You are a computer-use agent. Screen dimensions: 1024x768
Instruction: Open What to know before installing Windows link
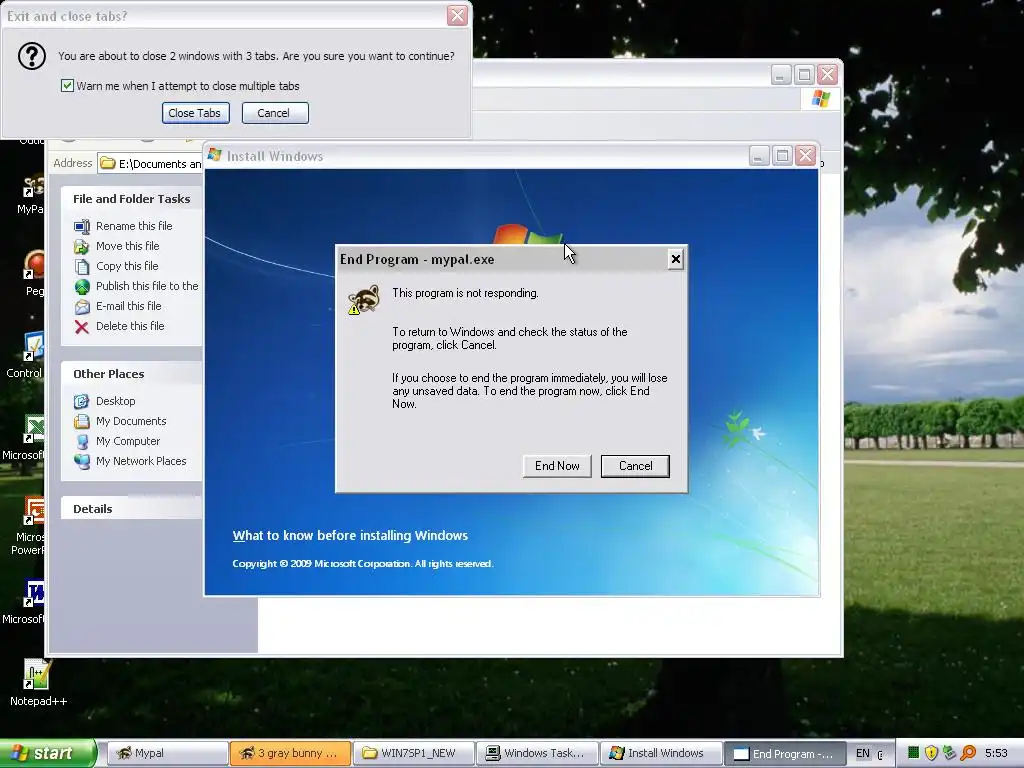(350, 536)
